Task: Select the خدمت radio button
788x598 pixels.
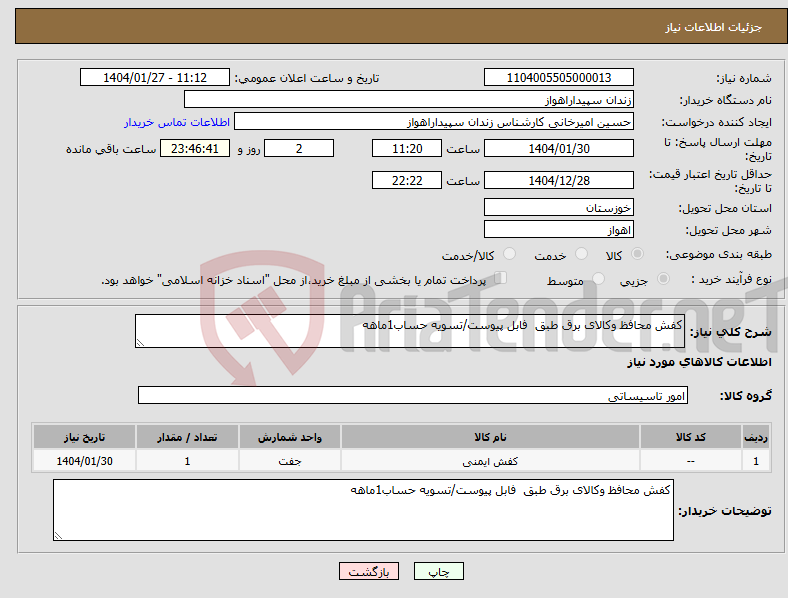Action: [581, 254]
